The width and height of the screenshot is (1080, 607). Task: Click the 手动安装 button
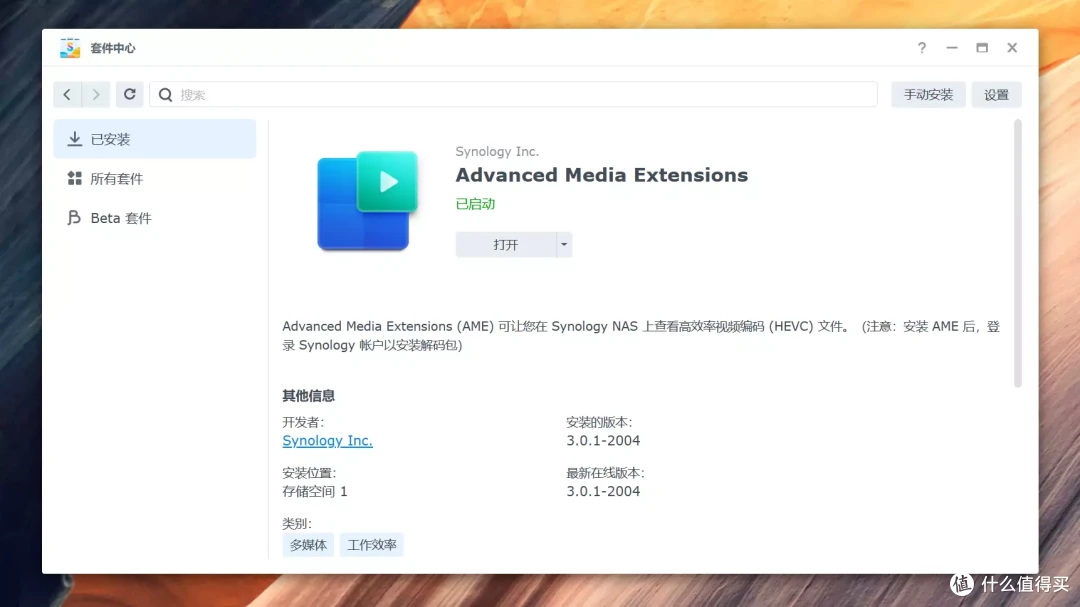click(x=927, y=94)
